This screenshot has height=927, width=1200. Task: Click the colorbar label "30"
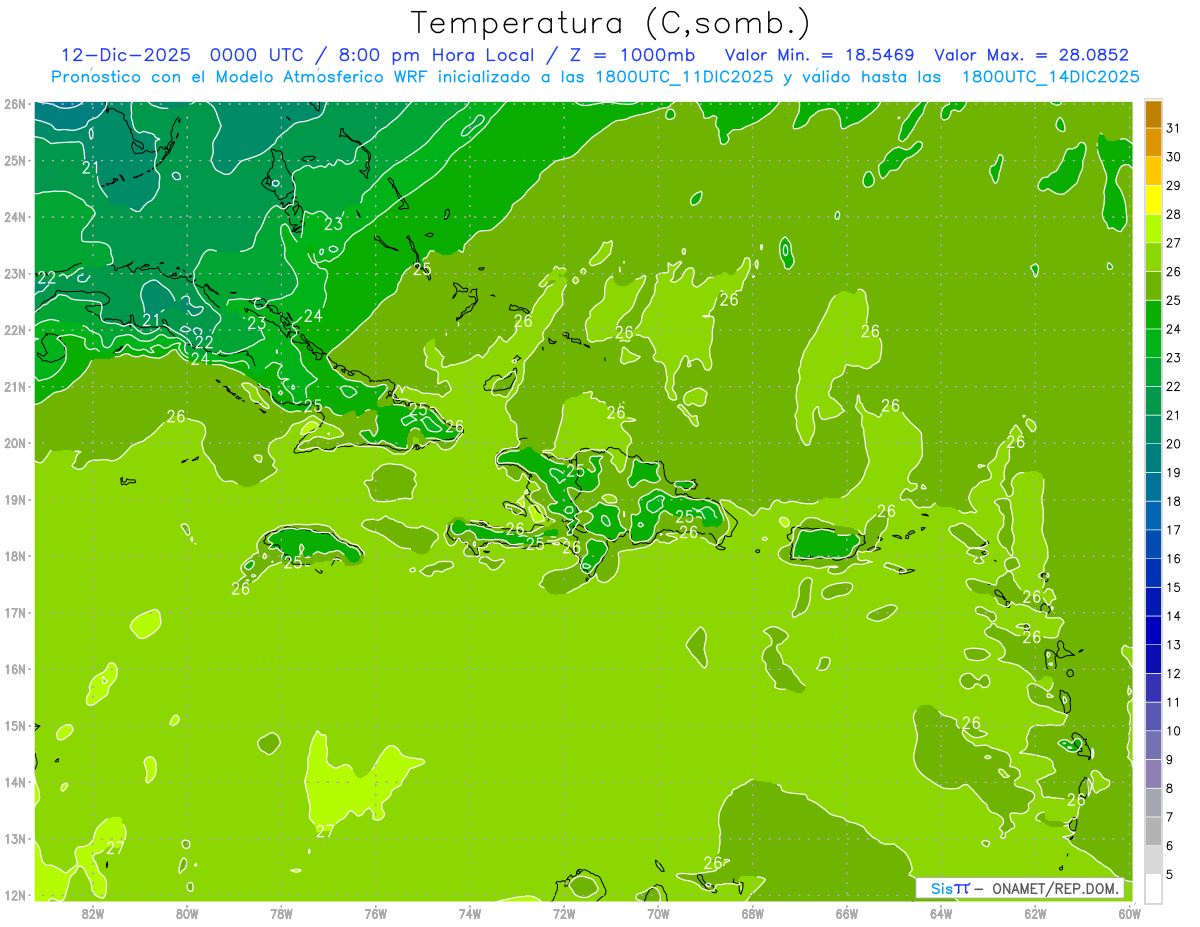[1173, 157]
